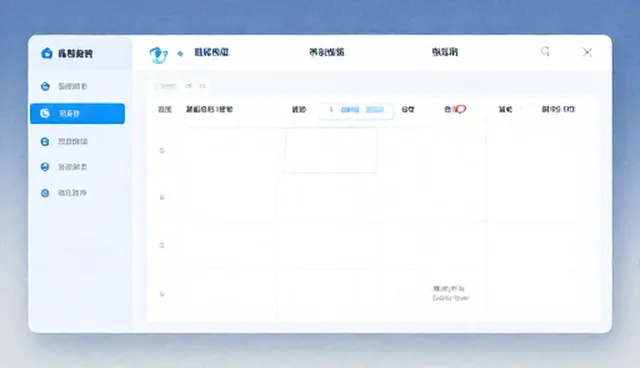Select the first table row marker
The width and height of the screenshot is (640, 368).
162,151
